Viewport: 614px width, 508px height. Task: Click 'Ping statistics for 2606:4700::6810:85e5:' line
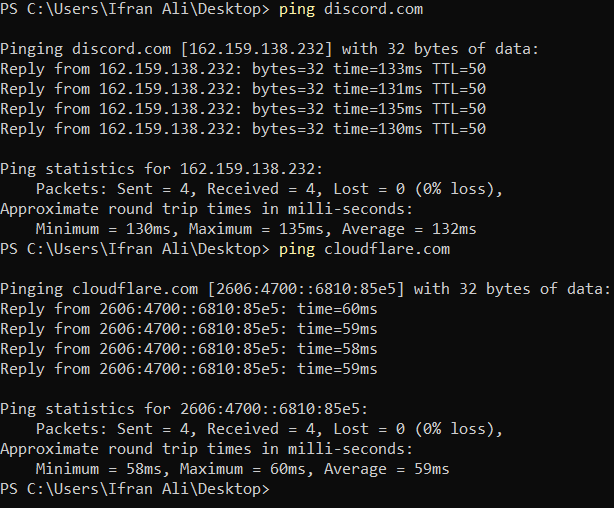click(184, 409)
